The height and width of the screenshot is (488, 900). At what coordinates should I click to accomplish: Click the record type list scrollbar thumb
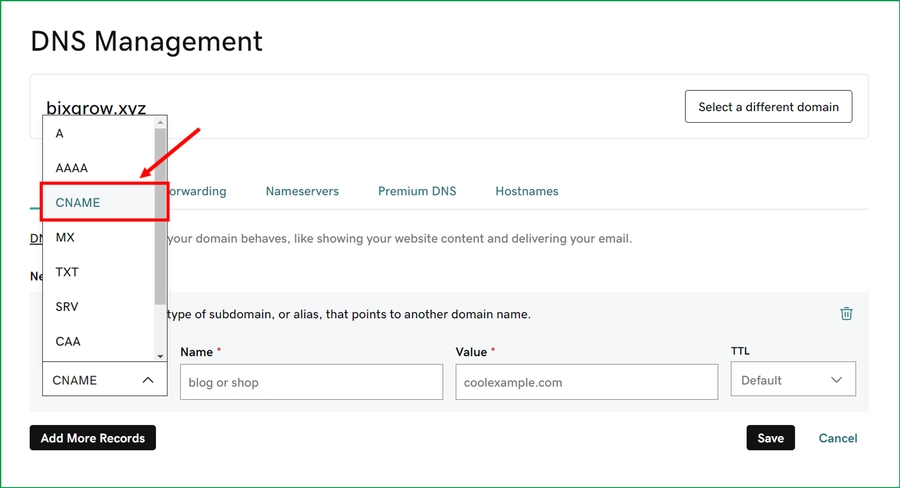160,215
